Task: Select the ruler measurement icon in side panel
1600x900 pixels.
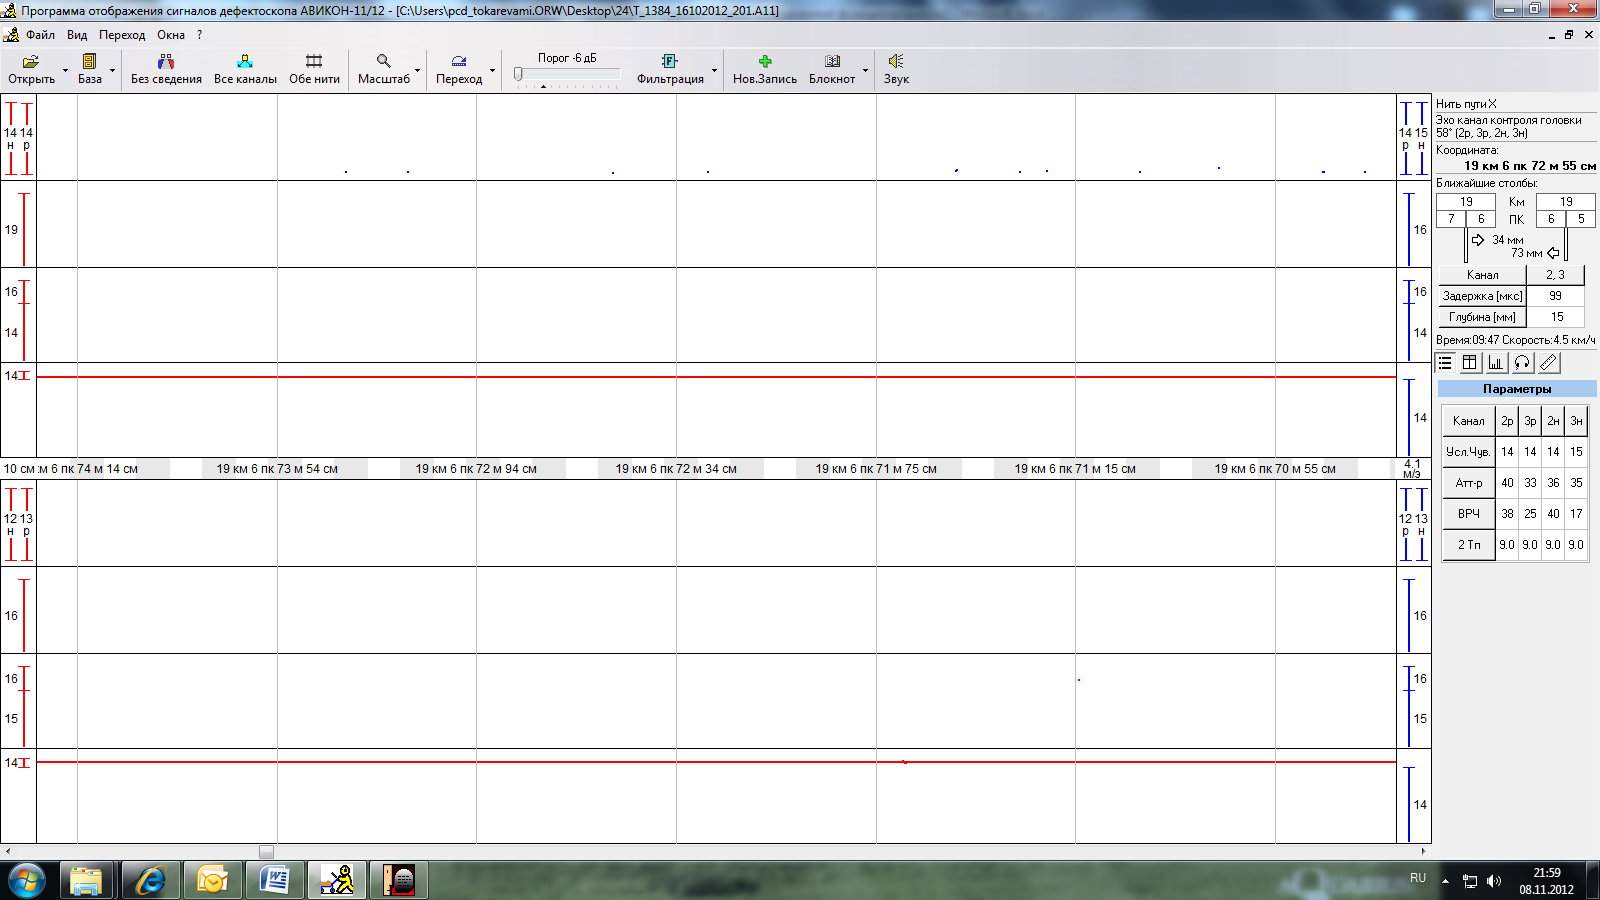Action: point(1548,363)
